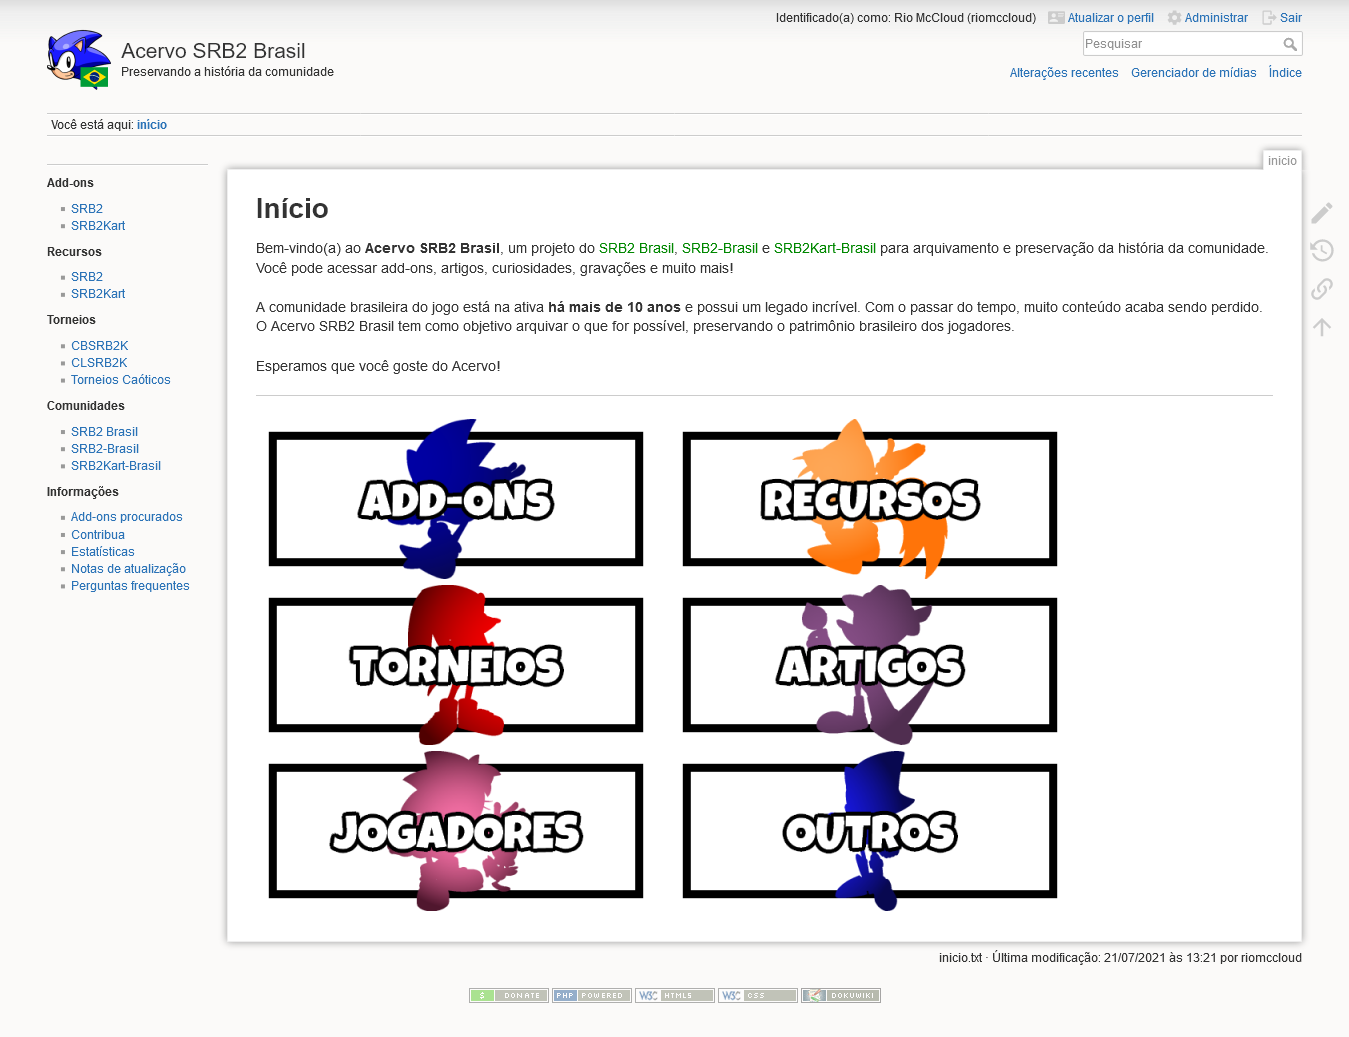Click the DokuWiki footer badge
Screen dimensions: 1349x1037
pyautogui.click(x=841, y=995)
